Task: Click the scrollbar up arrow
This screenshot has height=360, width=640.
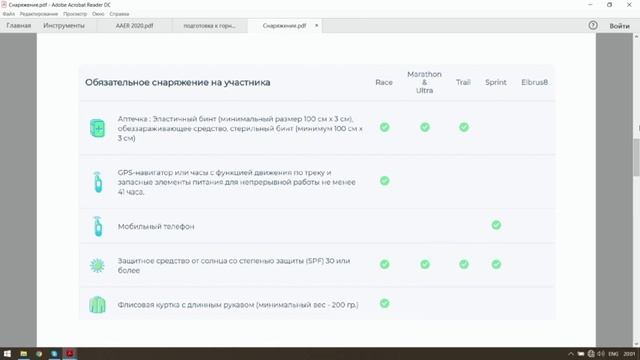Action: coord(636,37)
